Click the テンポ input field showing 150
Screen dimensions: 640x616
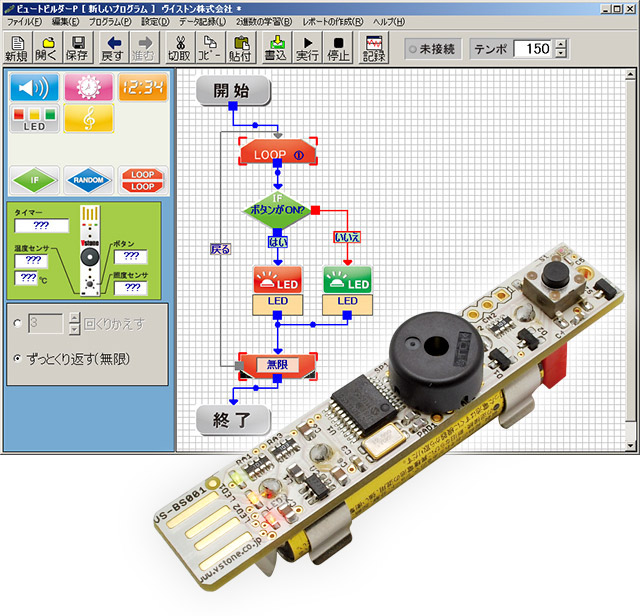[533, 48]
